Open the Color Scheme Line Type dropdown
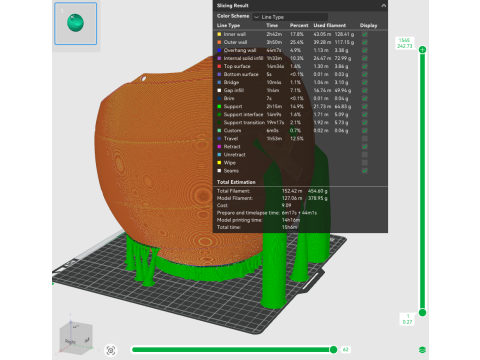This screenshot has height=360, width=480. (x=290, y=17)
